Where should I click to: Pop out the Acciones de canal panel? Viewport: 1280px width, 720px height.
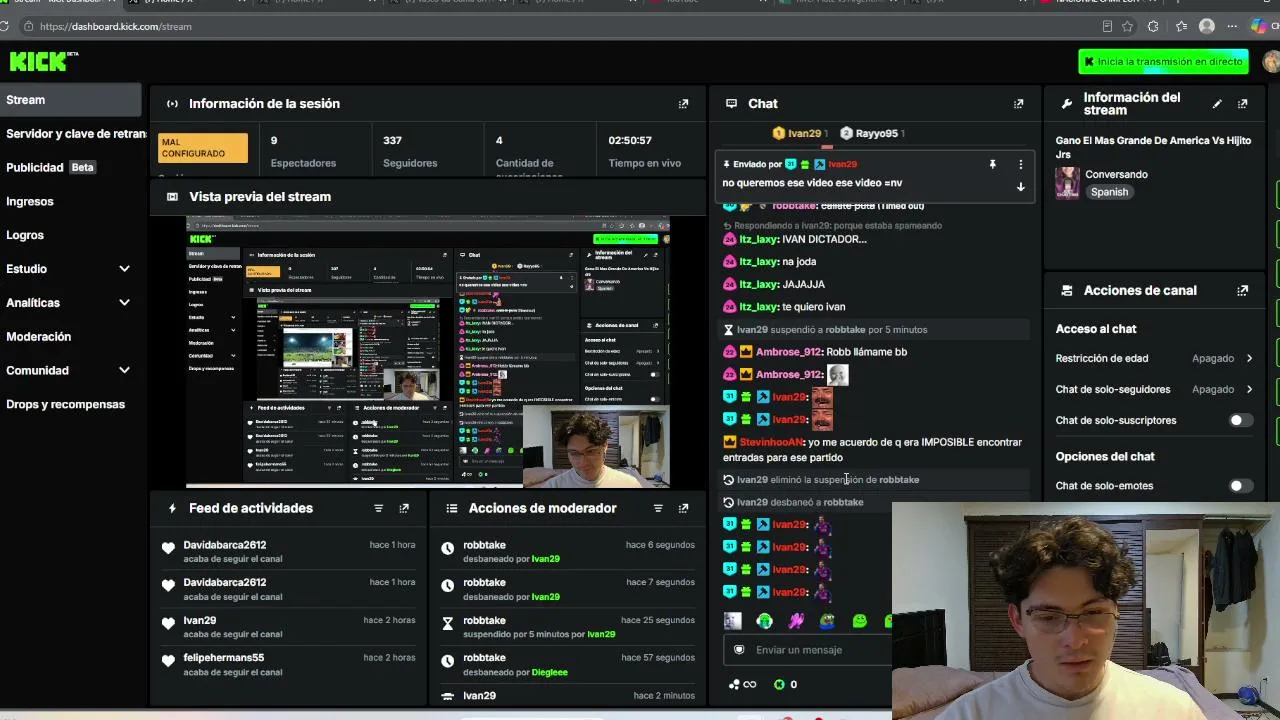coord(1243,291)
